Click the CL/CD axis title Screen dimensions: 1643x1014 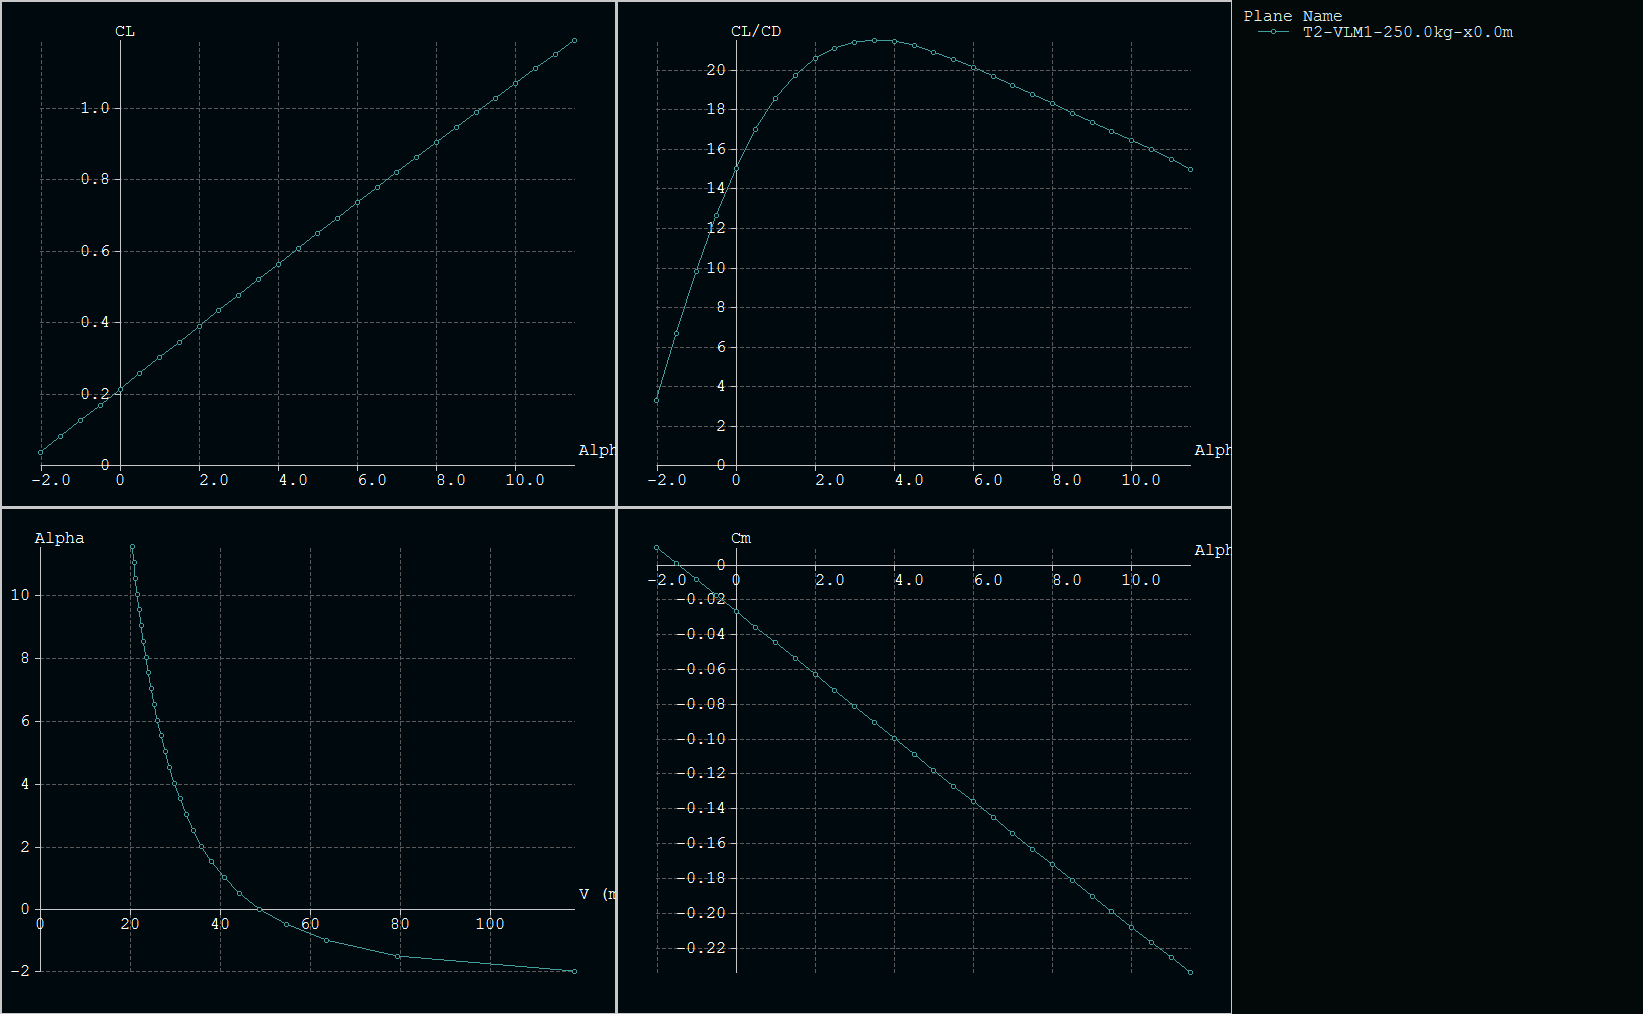[756, 31]
